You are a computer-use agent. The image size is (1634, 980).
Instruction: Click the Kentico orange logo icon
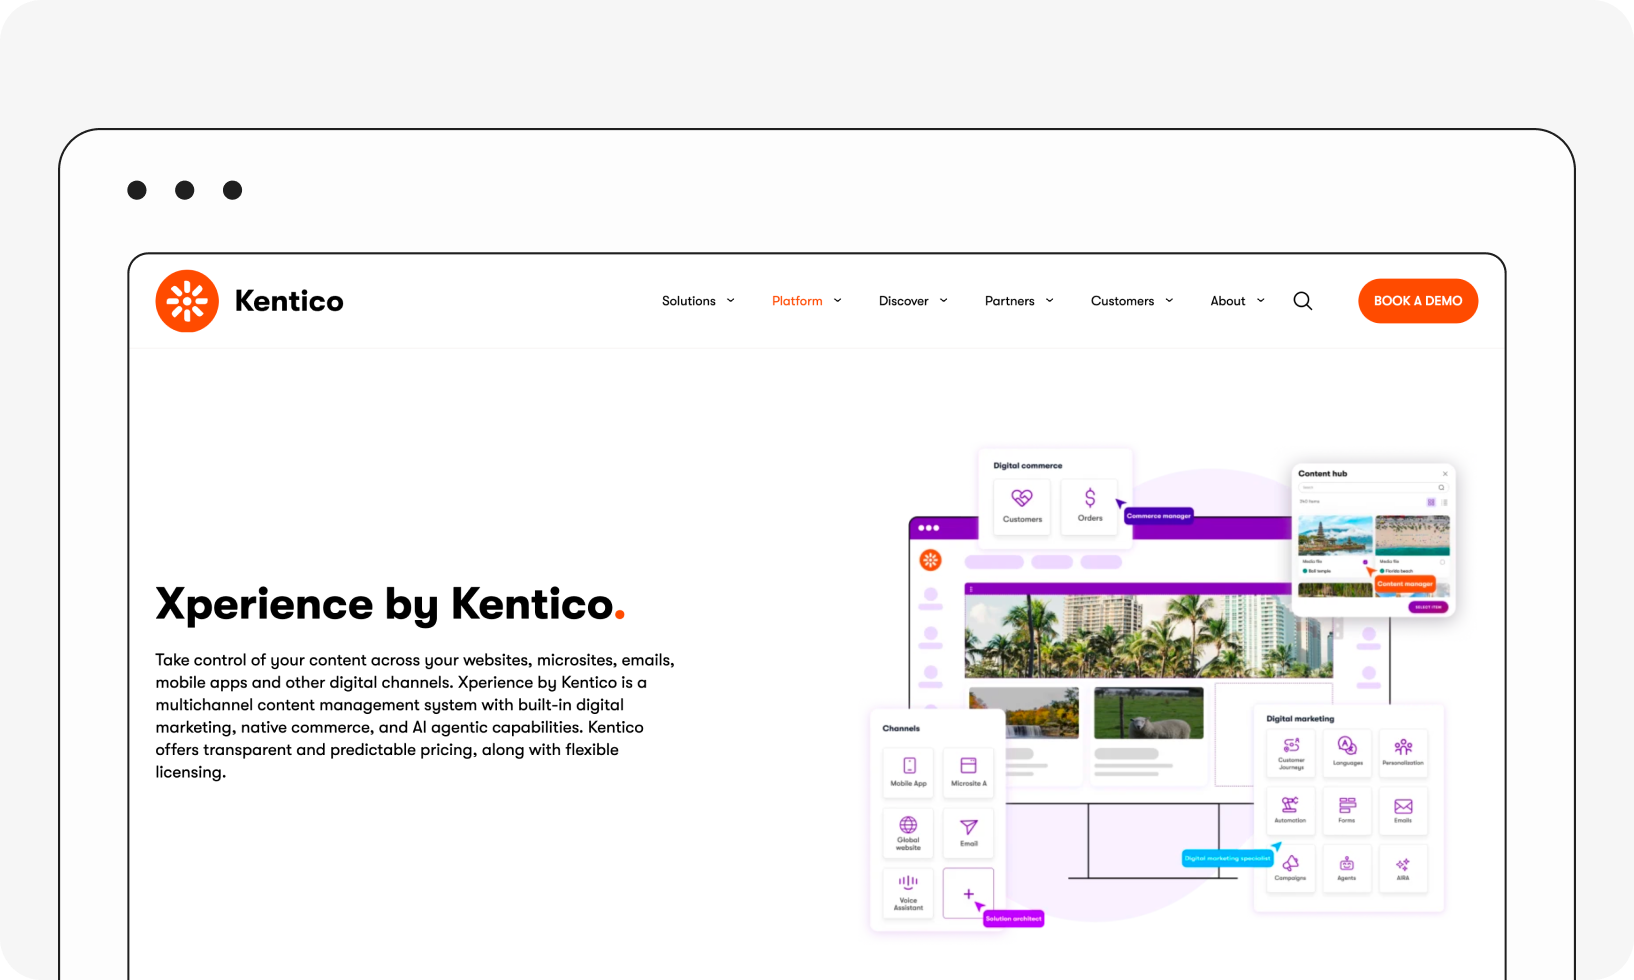[x=187, y=301]
